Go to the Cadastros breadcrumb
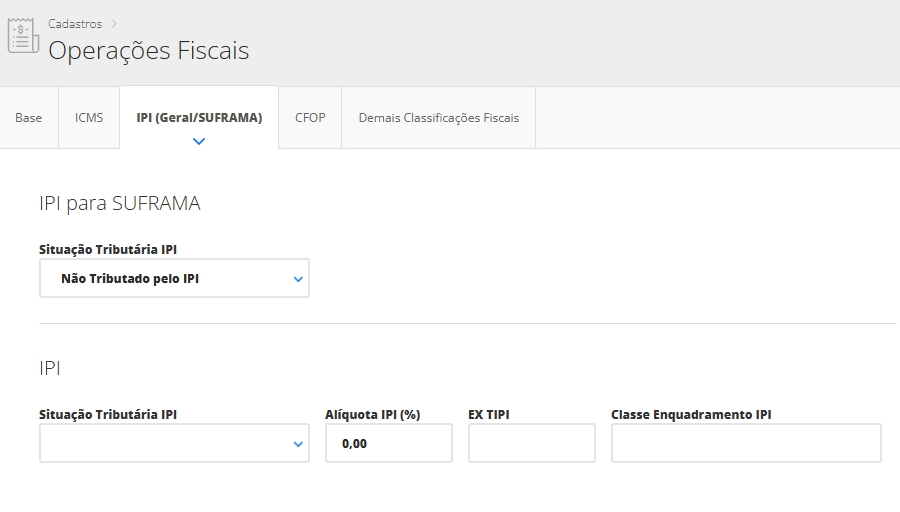The image size is (900, 512). point(75,24)
